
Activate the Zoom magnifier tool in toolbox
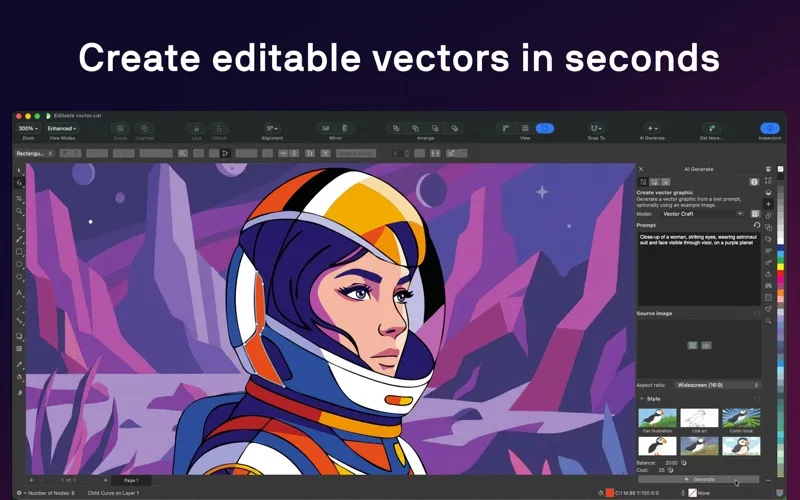19,211
